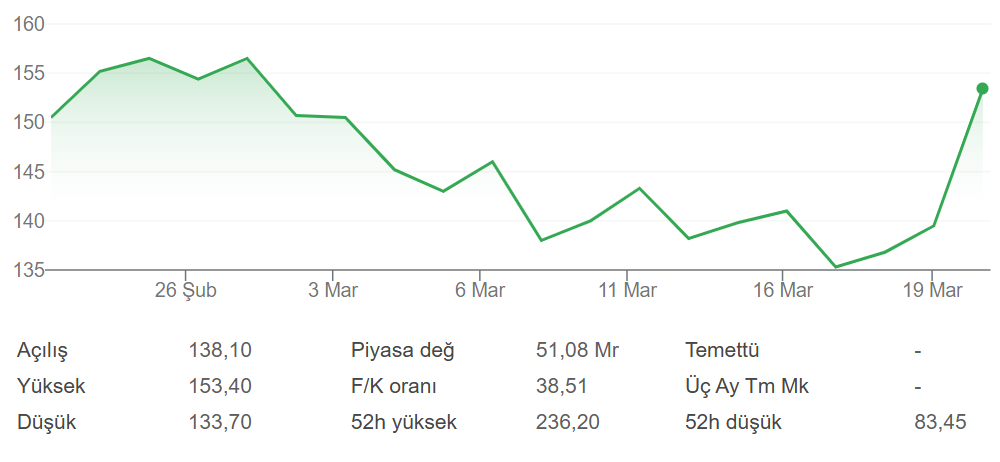Select the Yüksek value 153,40
Screen dimensions: 1000x462
pos(220,386)
